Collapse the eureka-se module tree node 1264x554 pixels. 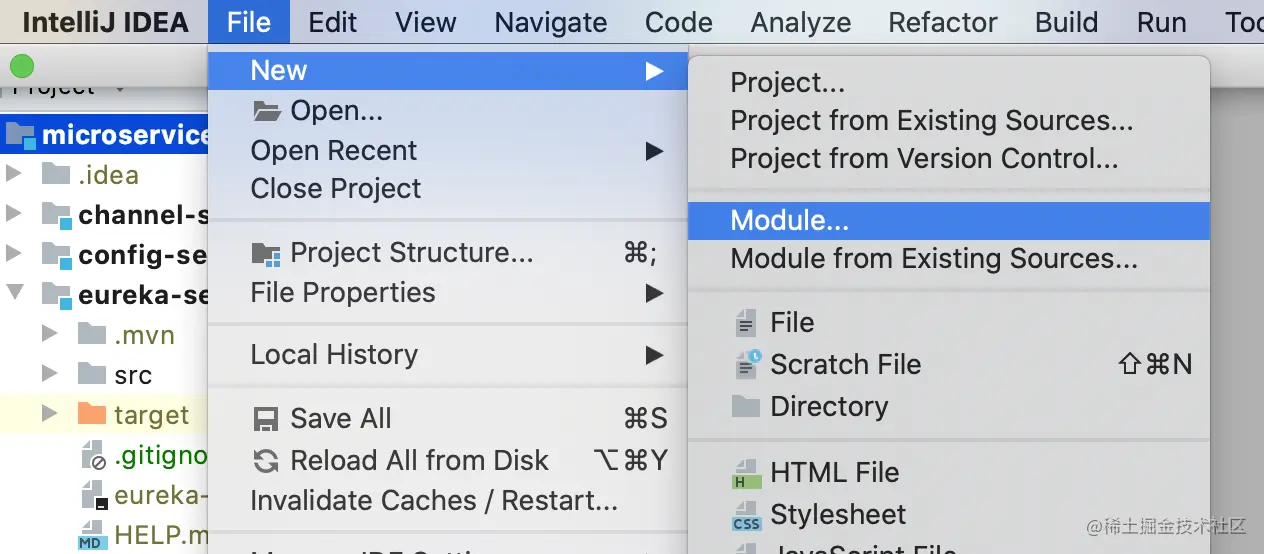click(x=14, y=294)
